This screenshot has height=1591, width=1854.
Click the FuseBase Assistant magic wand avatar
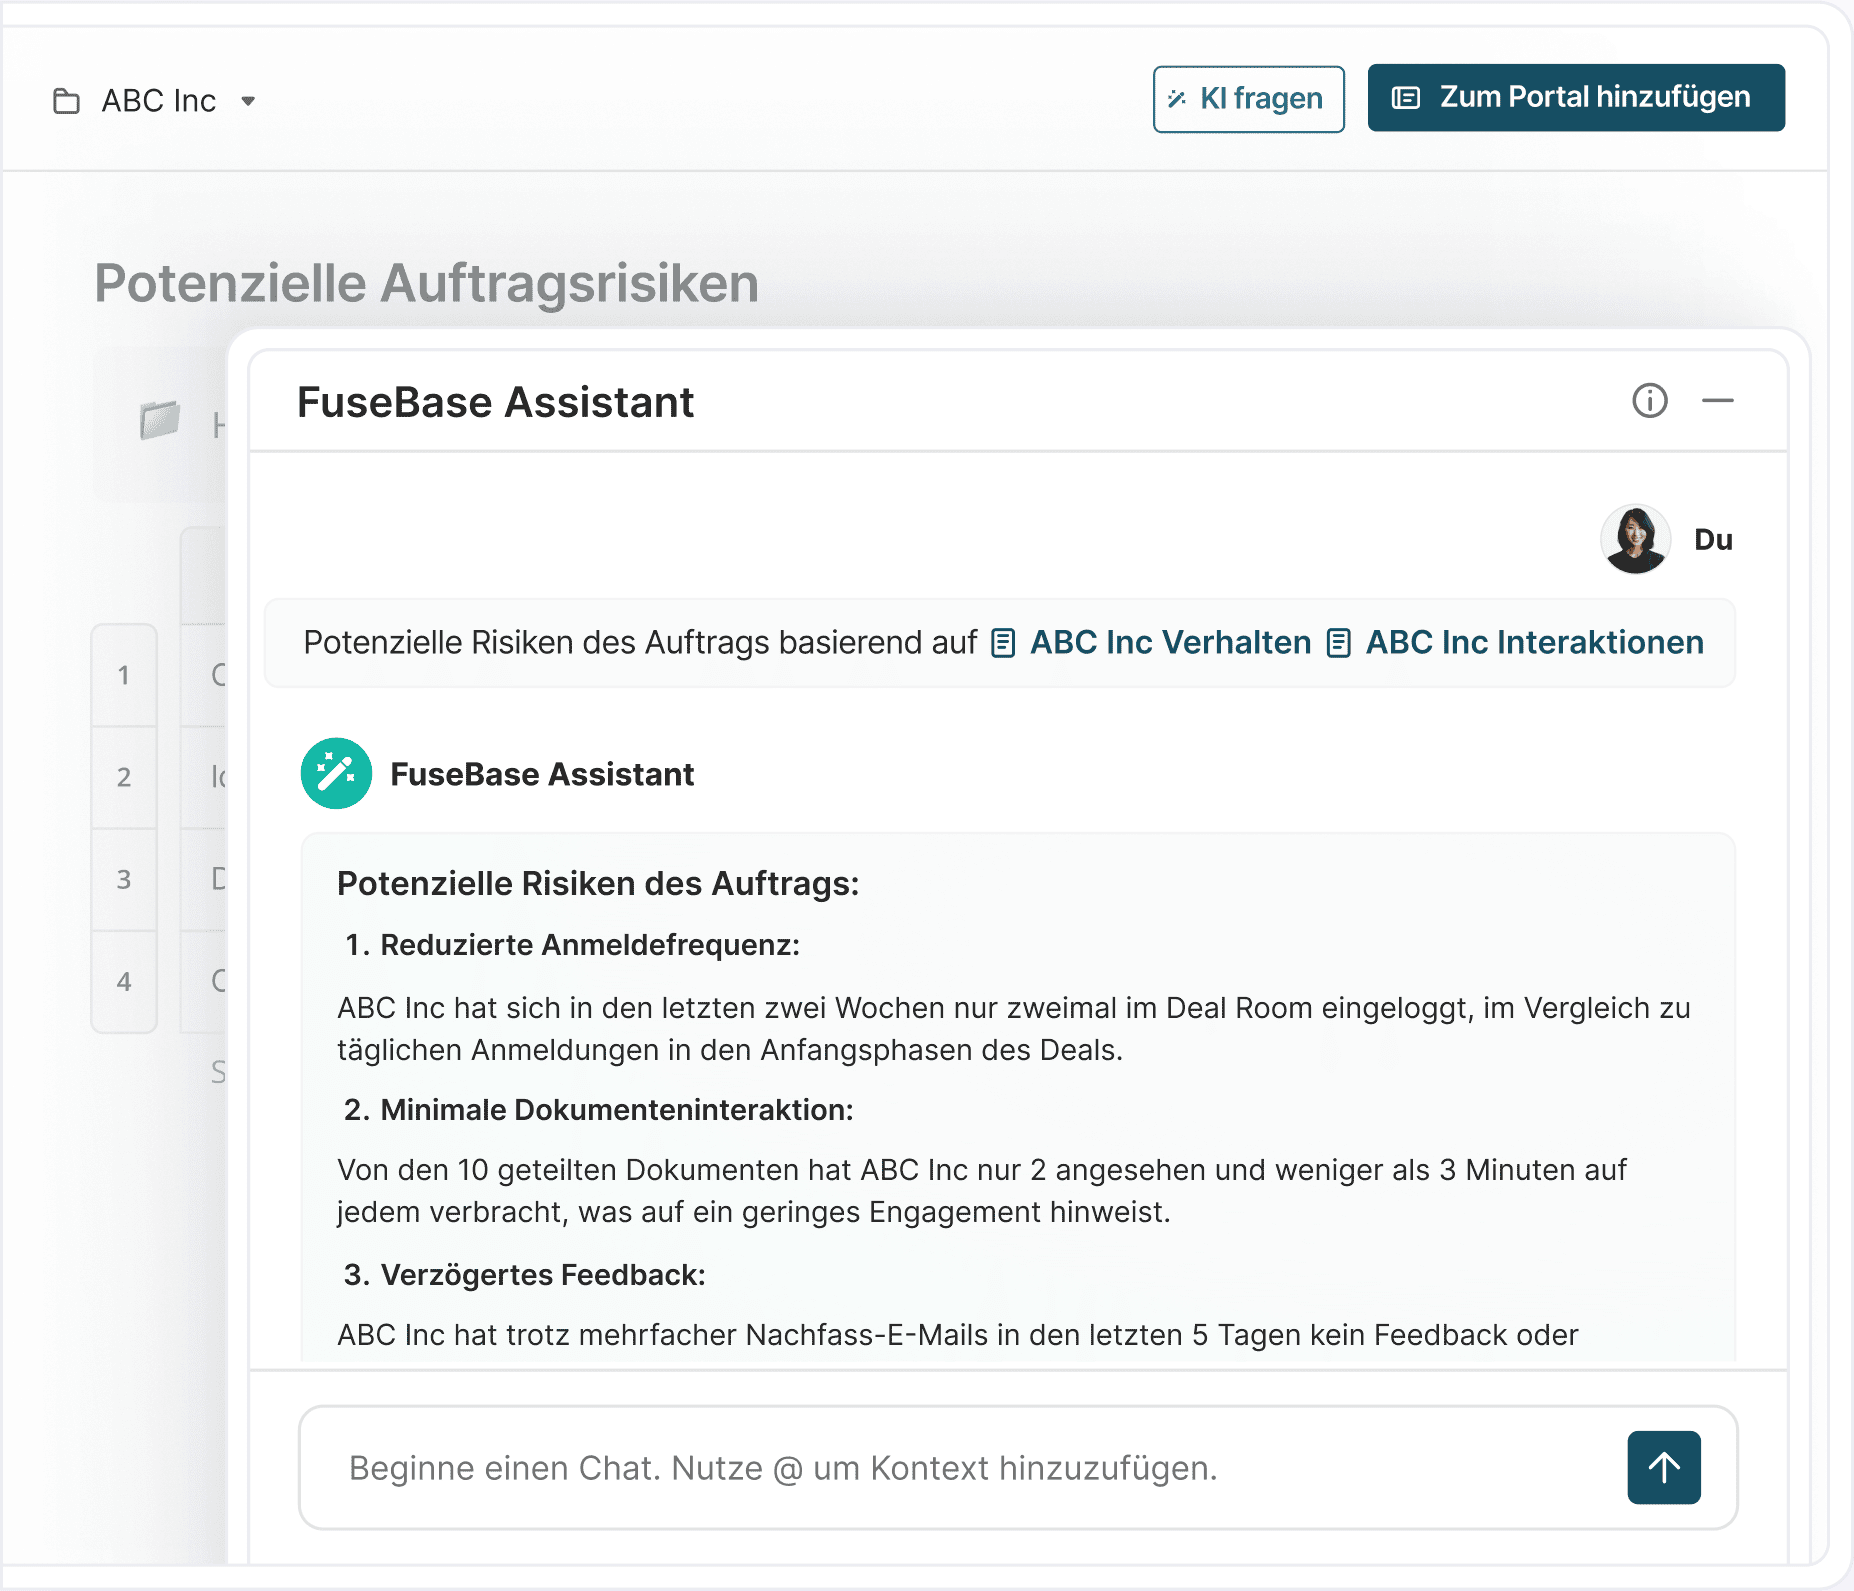[x=336, y=773]
